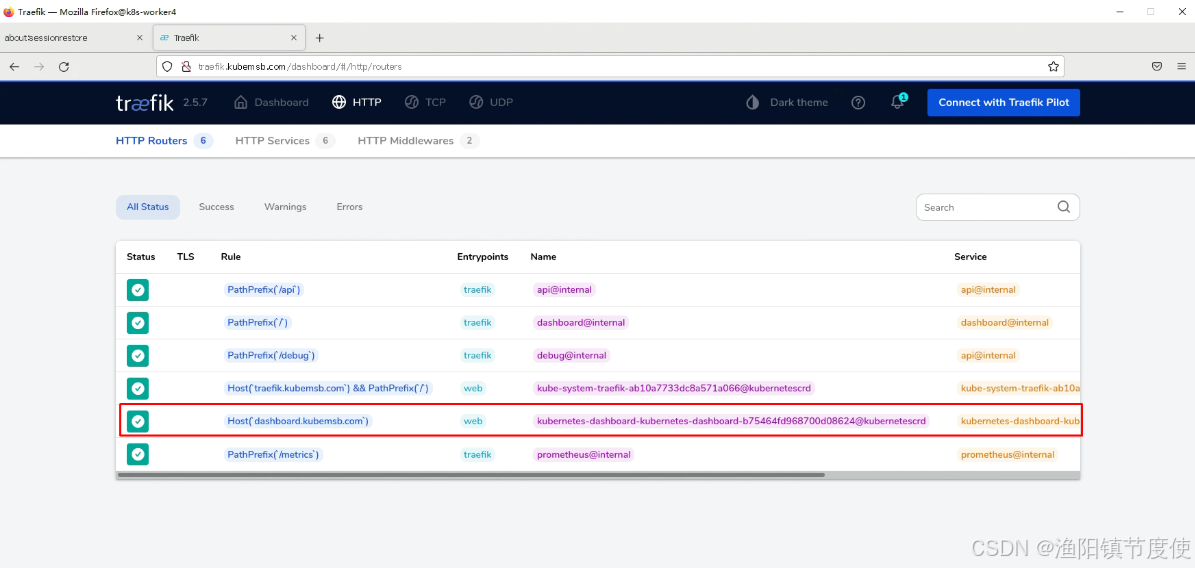Click the Traefik logo in the header
This screenshot has height=568, width=1195.
[145, 102]
